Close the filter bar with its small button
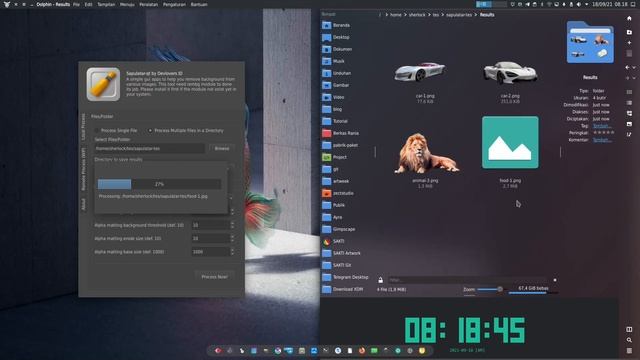 coord(555,280)
